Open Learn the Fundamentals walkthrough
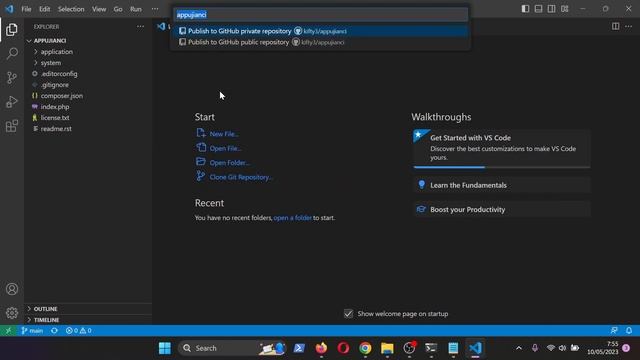 pyautogui.click(x=502, y=185)
